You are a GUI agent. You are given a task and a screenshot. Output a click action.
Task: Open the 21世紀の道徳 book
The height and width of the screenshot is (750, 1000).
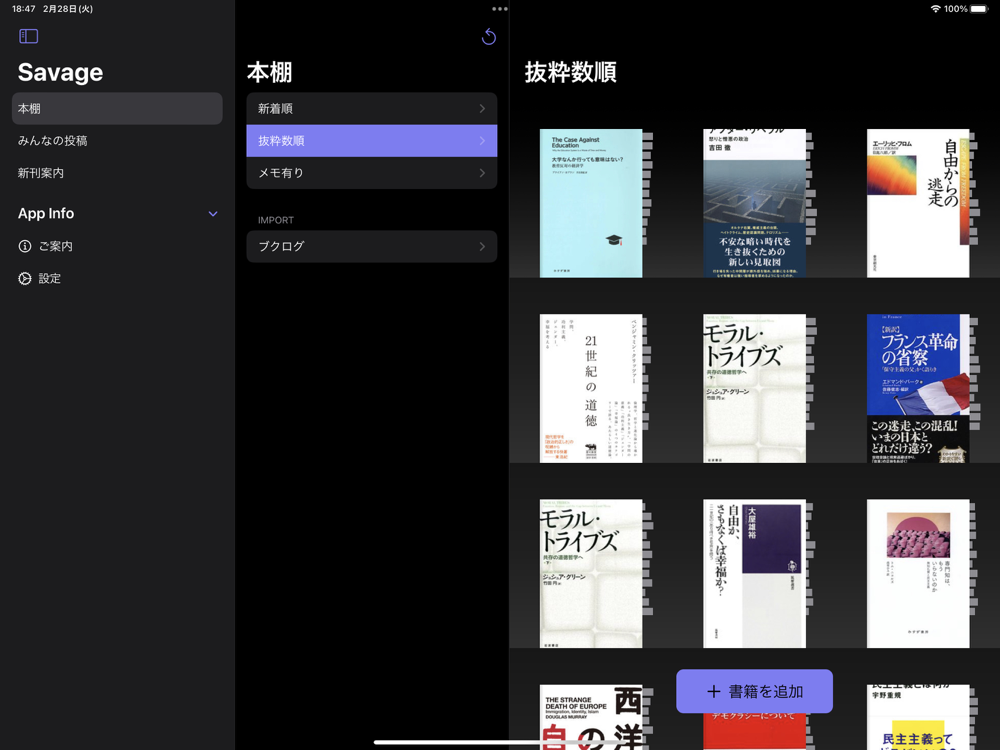click(591, 388)
